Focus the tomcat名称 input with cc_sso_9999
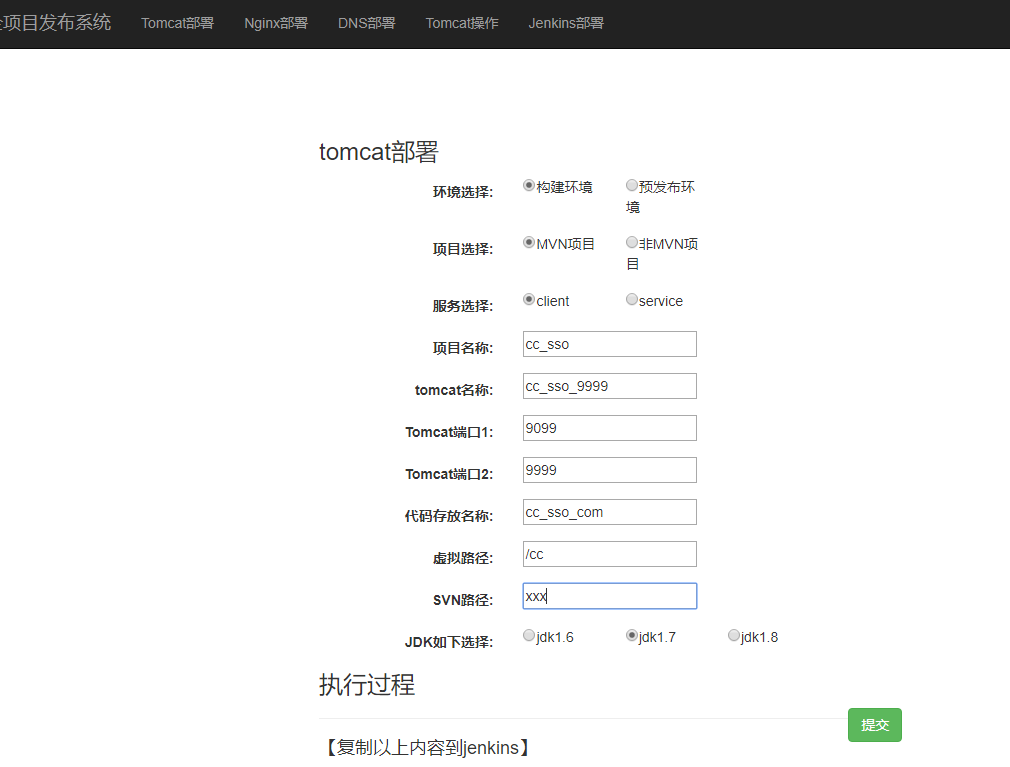 [609, 386]
